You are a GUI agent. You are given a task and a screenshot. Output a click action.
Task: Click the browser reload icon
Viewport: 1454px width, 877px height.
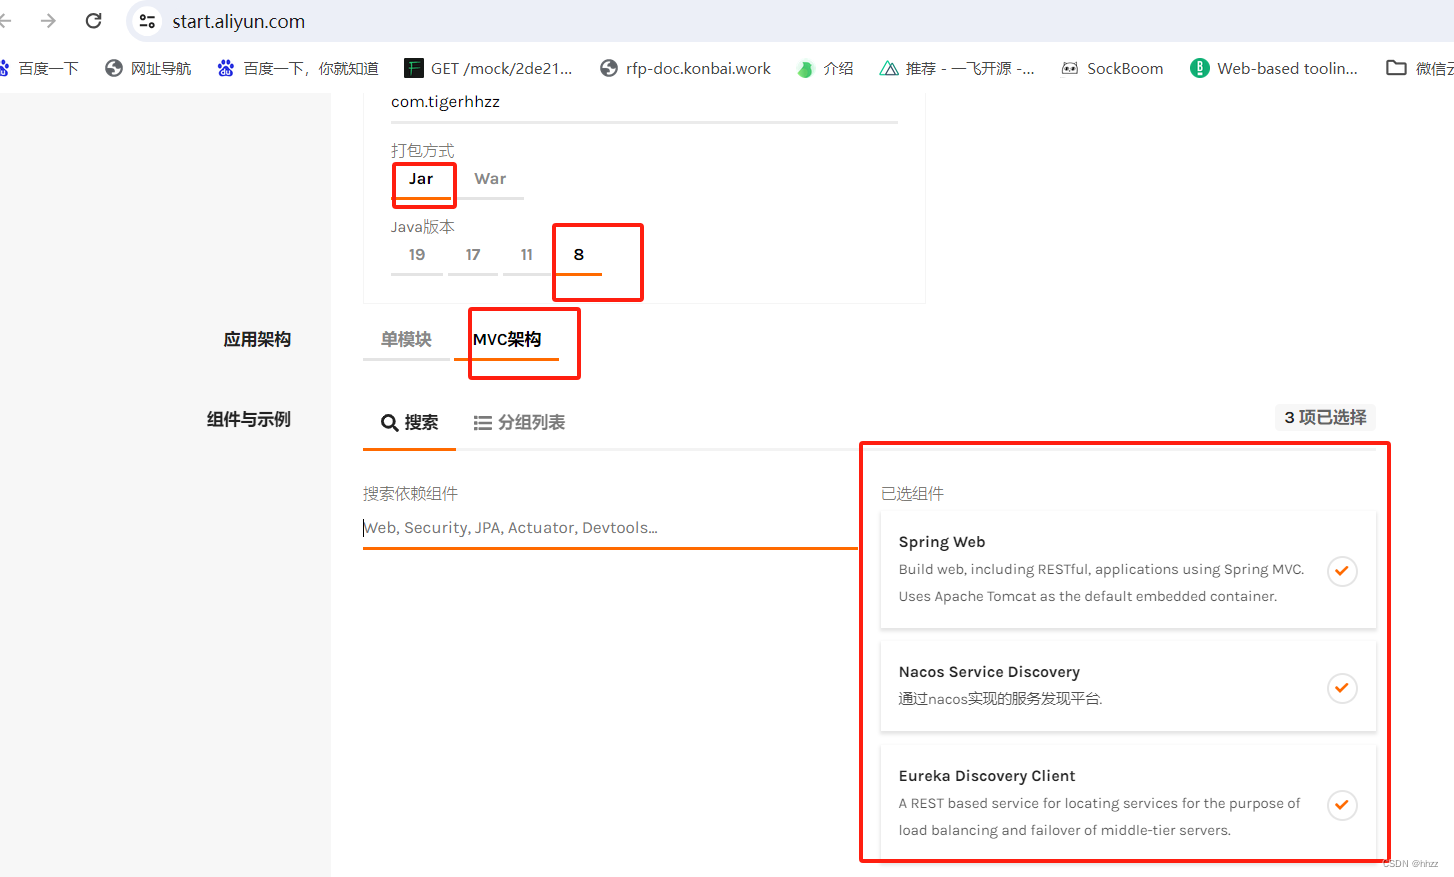tap(93, 21)
